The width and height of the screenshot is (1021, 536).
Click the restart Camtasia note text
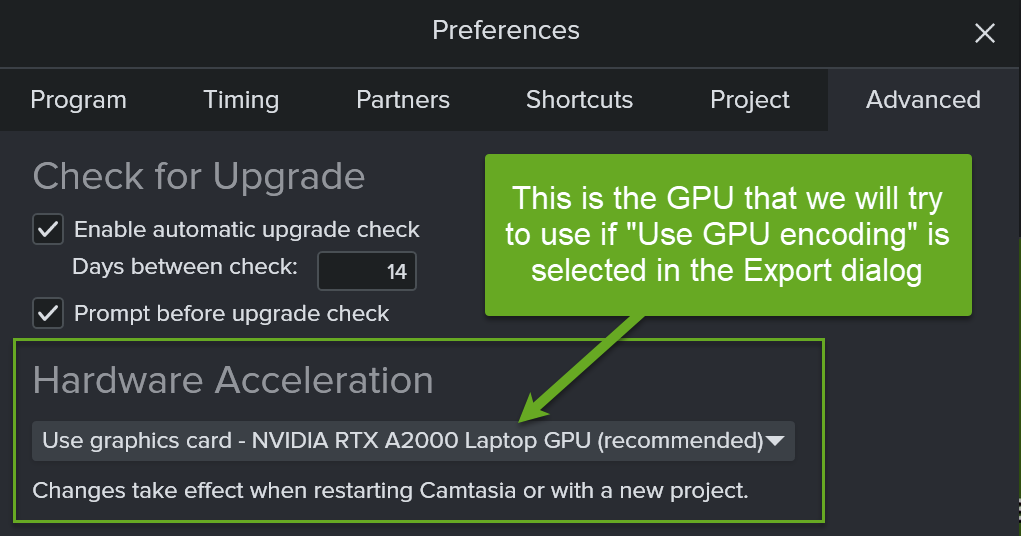coord(390,491)
